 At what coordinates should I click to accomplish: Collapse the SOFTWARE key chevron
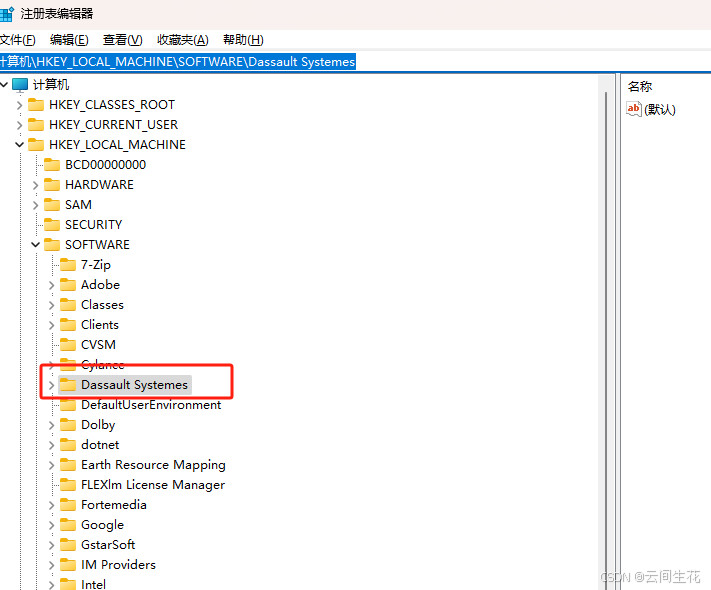coord(35,245)
